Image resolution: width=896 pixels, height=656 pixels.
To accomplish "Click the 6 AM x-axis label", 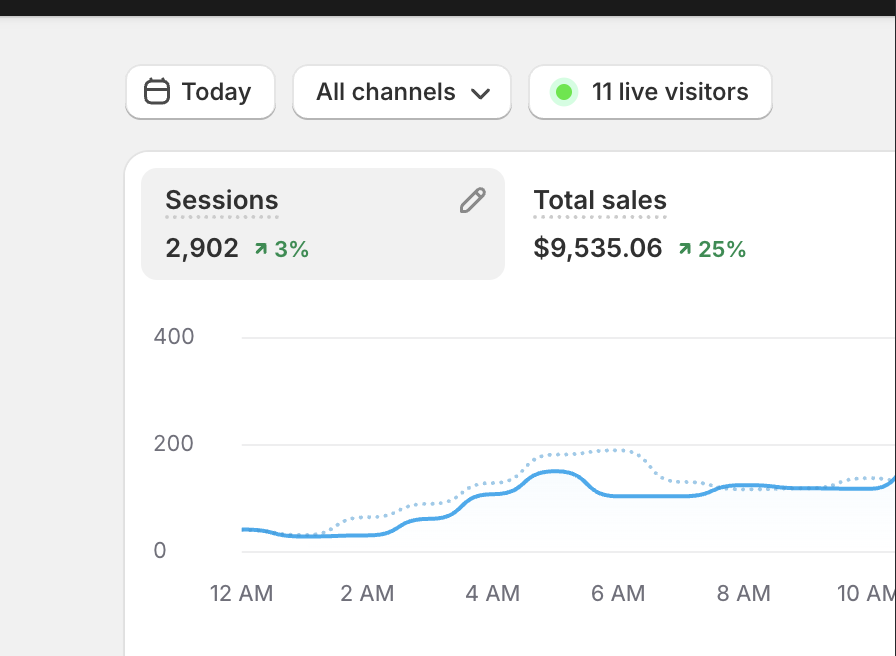I will click(618, 593).
